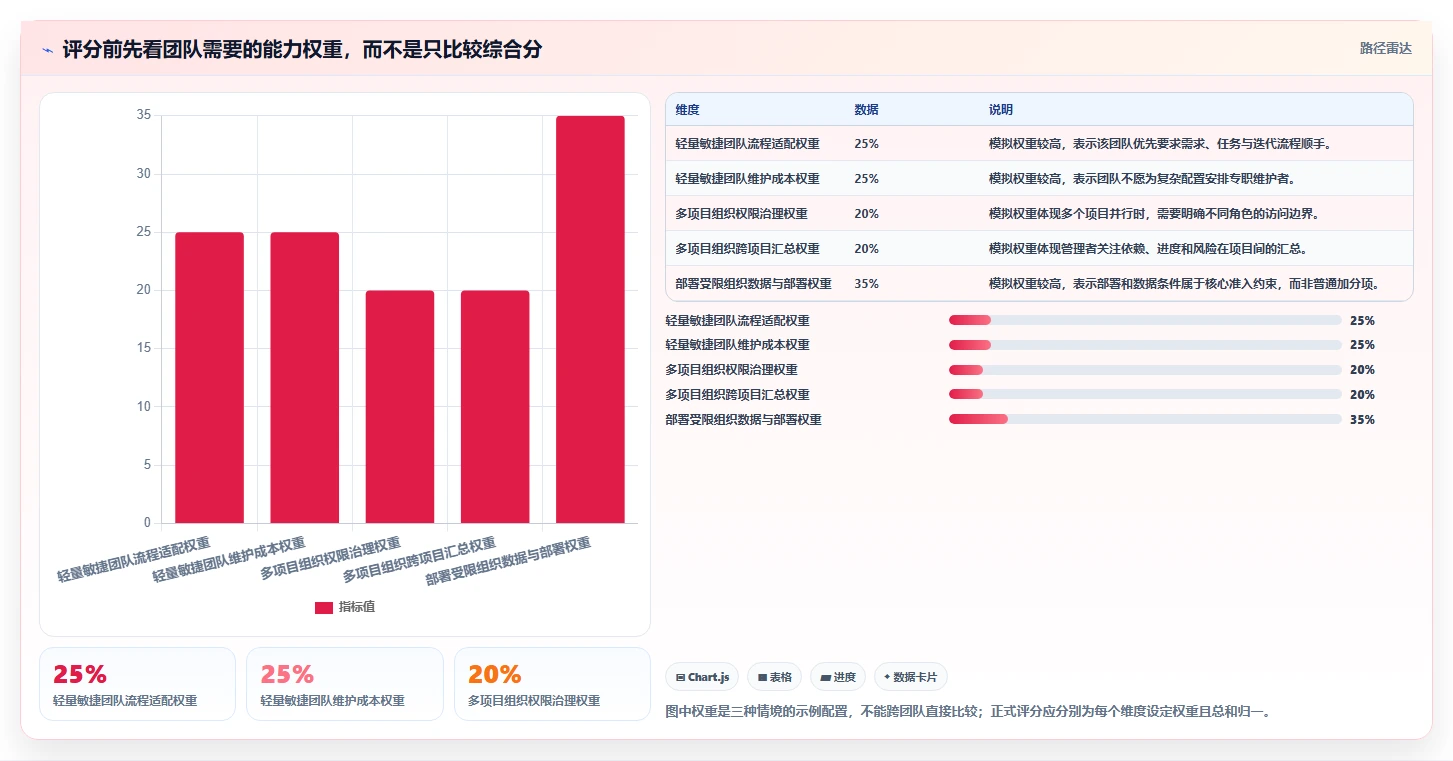1453x761 pixels.
Task: Click progress list label 多项目组织权限治理权重
Action: click(x=731, y=370)
